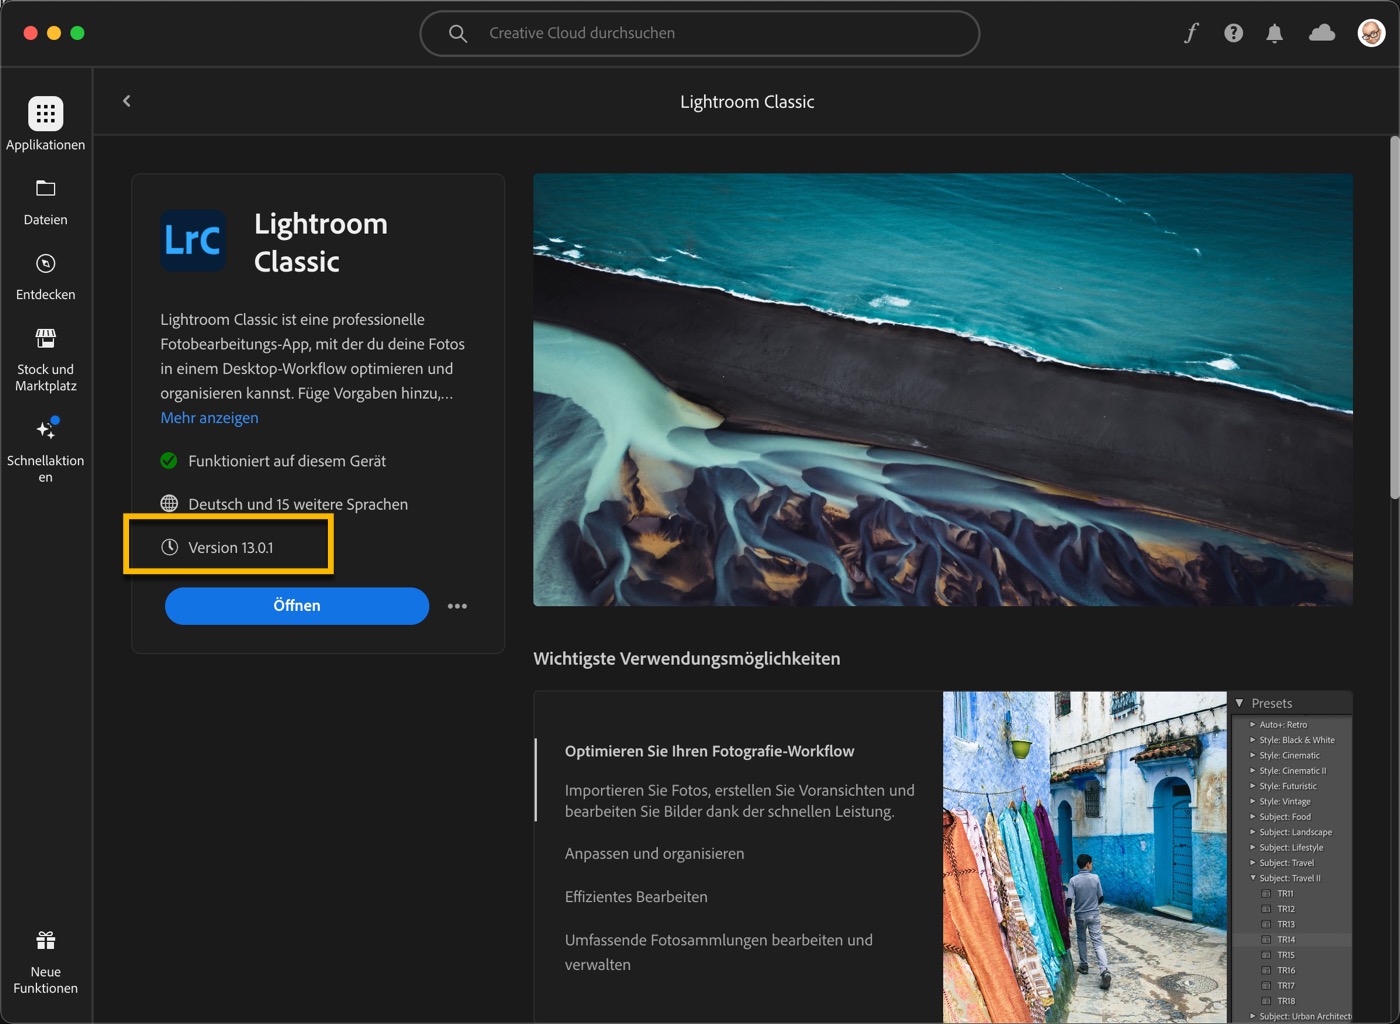Click the search magnifier icon

(x=457, y=33)
